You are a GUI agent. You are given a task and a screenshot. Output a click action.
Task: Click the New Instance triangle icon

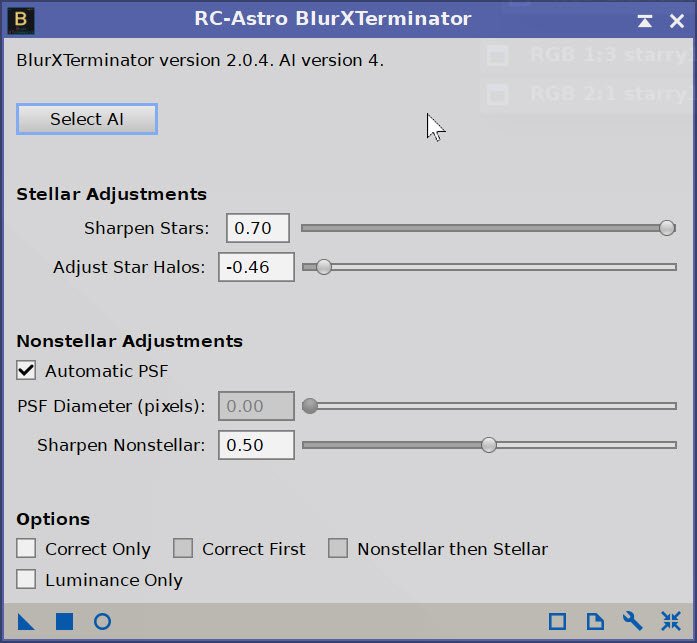[26, 621]
